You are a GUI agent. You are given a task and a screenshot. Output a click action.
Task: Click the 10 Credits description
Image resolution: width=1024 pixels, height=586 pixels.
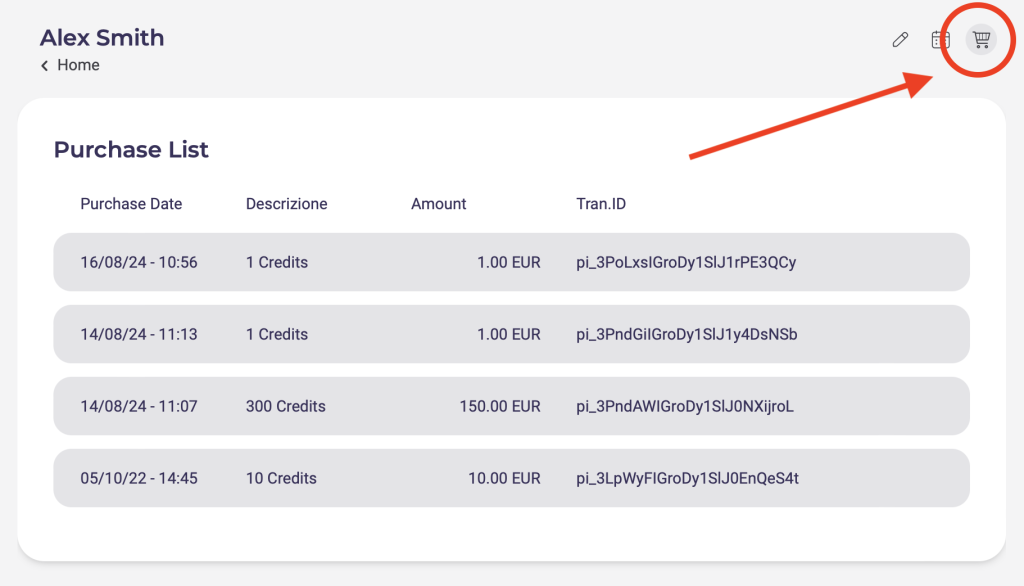[281, 479]
